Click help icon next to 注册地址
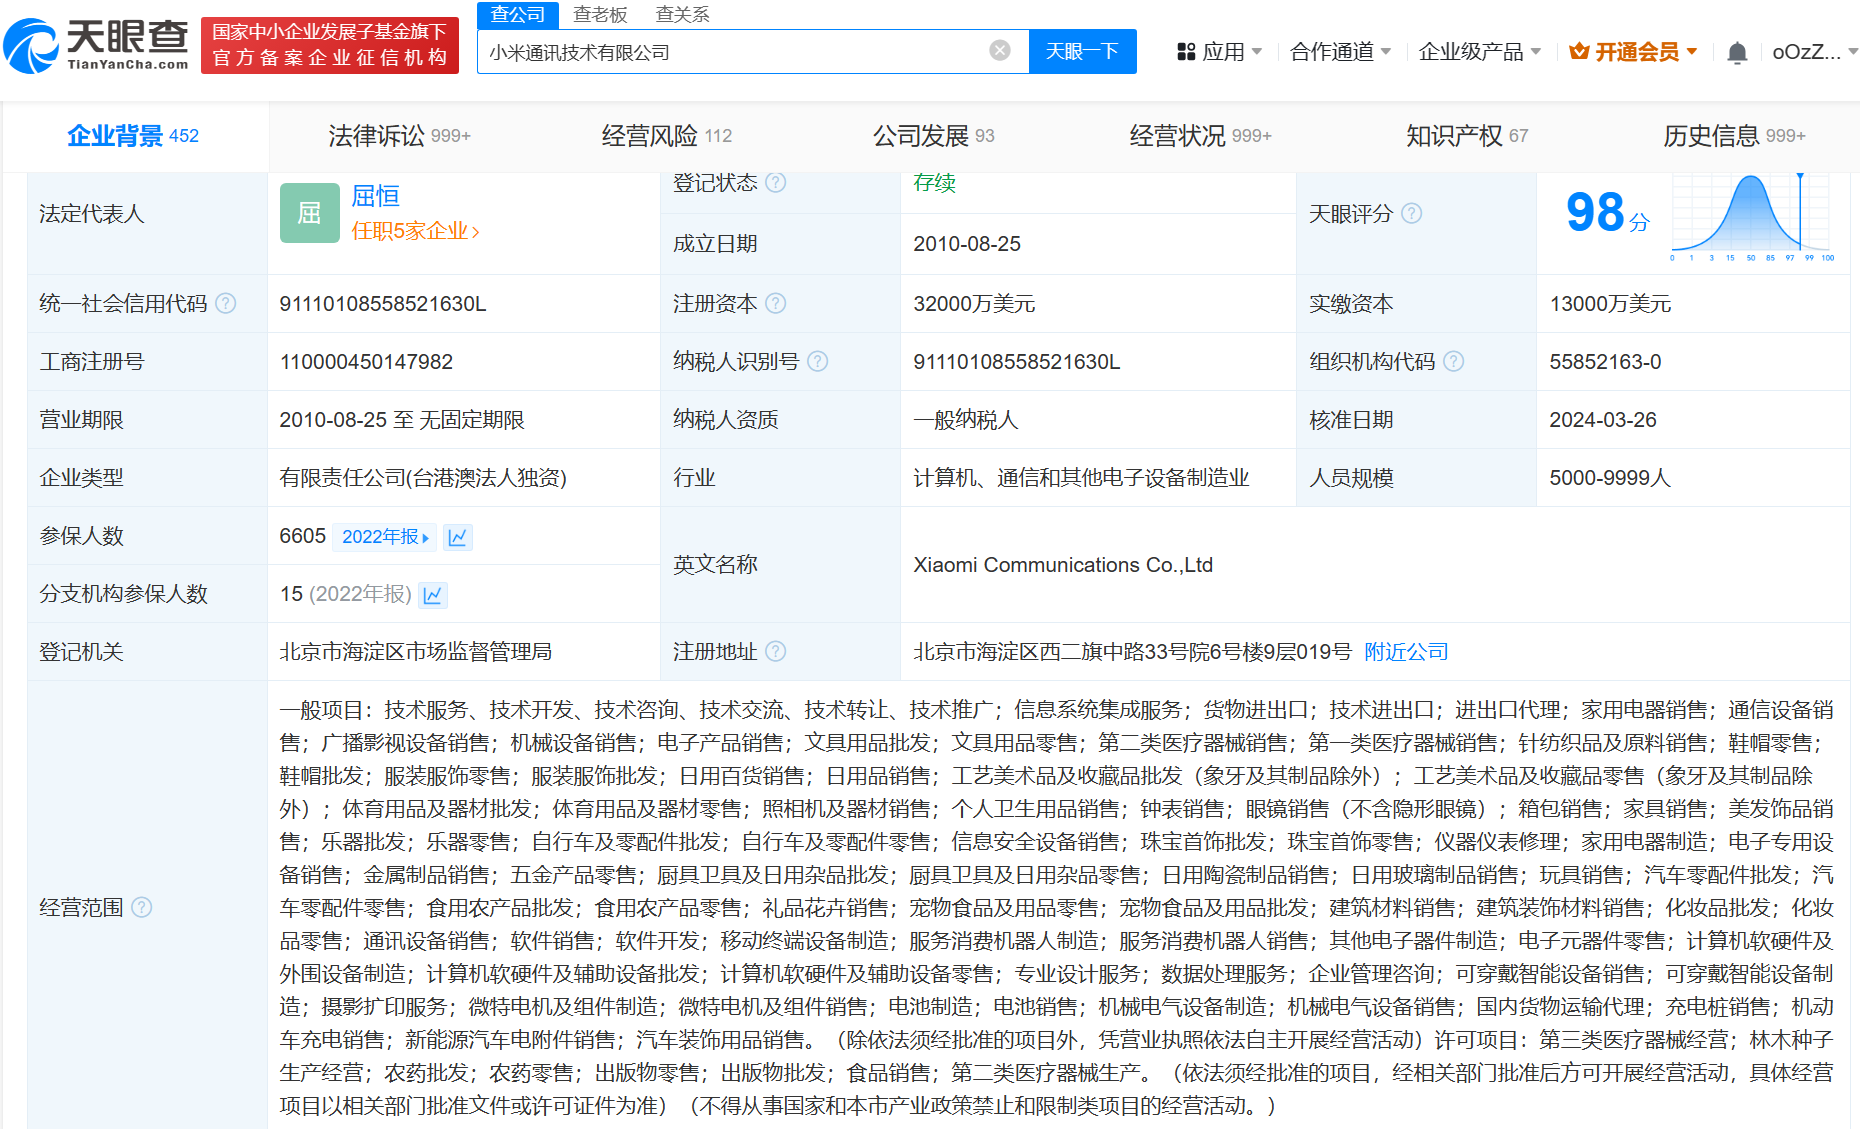The image size is (1860, 1129). pyautogui.click(x=775, y=651)
